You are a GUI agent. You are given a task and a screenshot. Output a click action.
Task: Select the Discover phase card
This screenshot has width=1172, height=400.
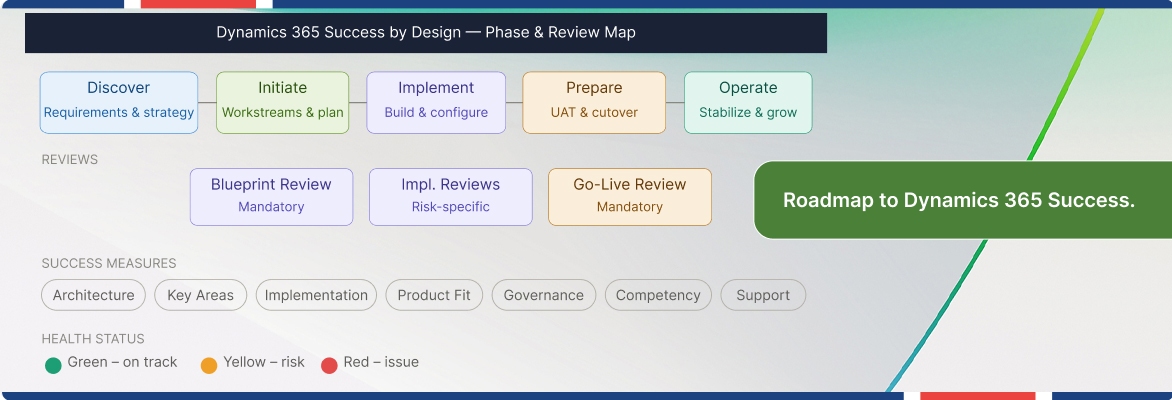click(x=119, y=102)
